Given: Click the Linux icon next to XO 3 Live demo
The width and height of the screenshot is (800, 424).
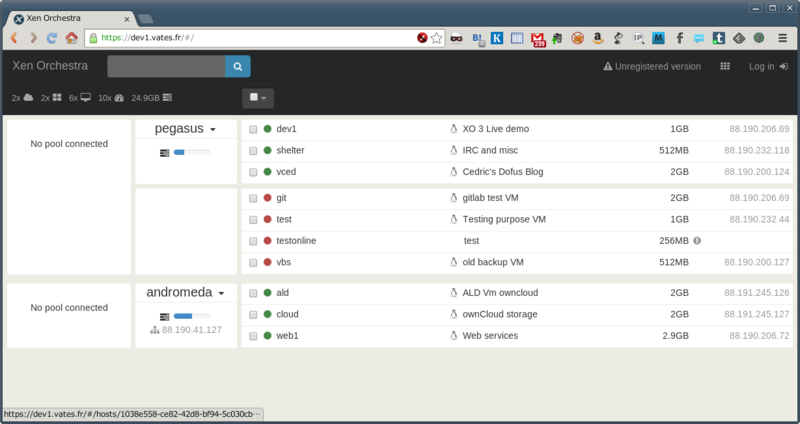Looking at the screenshot, I should tap(454, 129).
